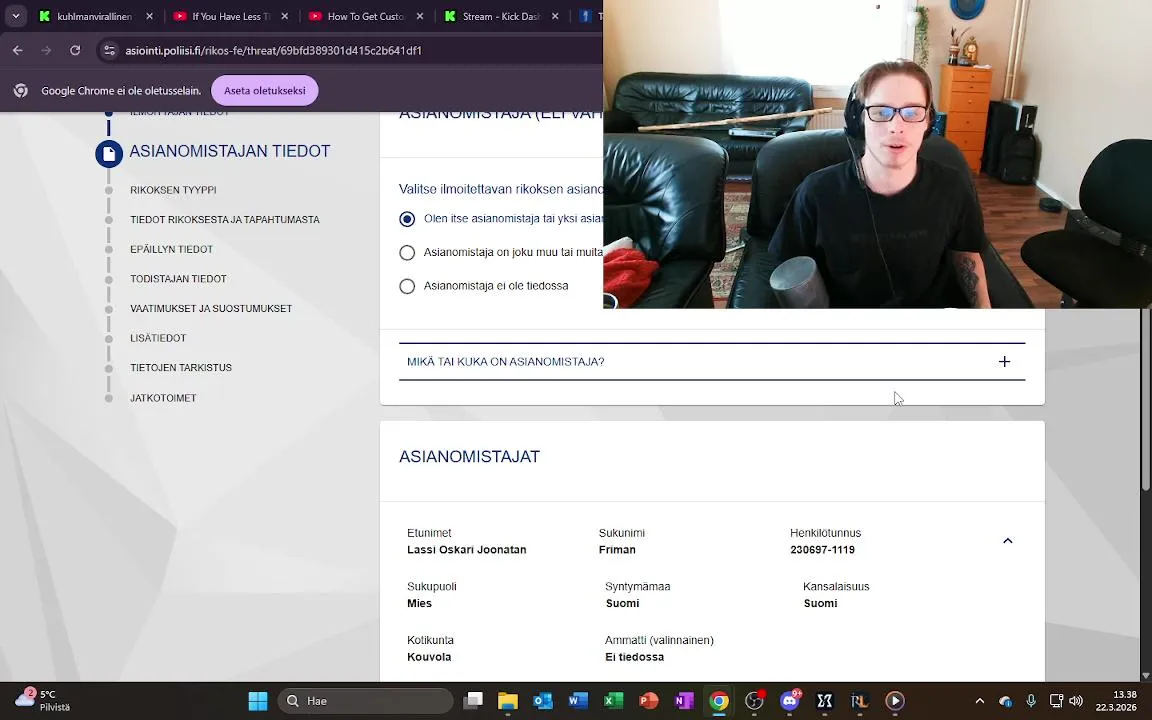The image size is (1152, 720).
Task: Close the Stream - Kick Dash tab
Action: coord(555,16)
